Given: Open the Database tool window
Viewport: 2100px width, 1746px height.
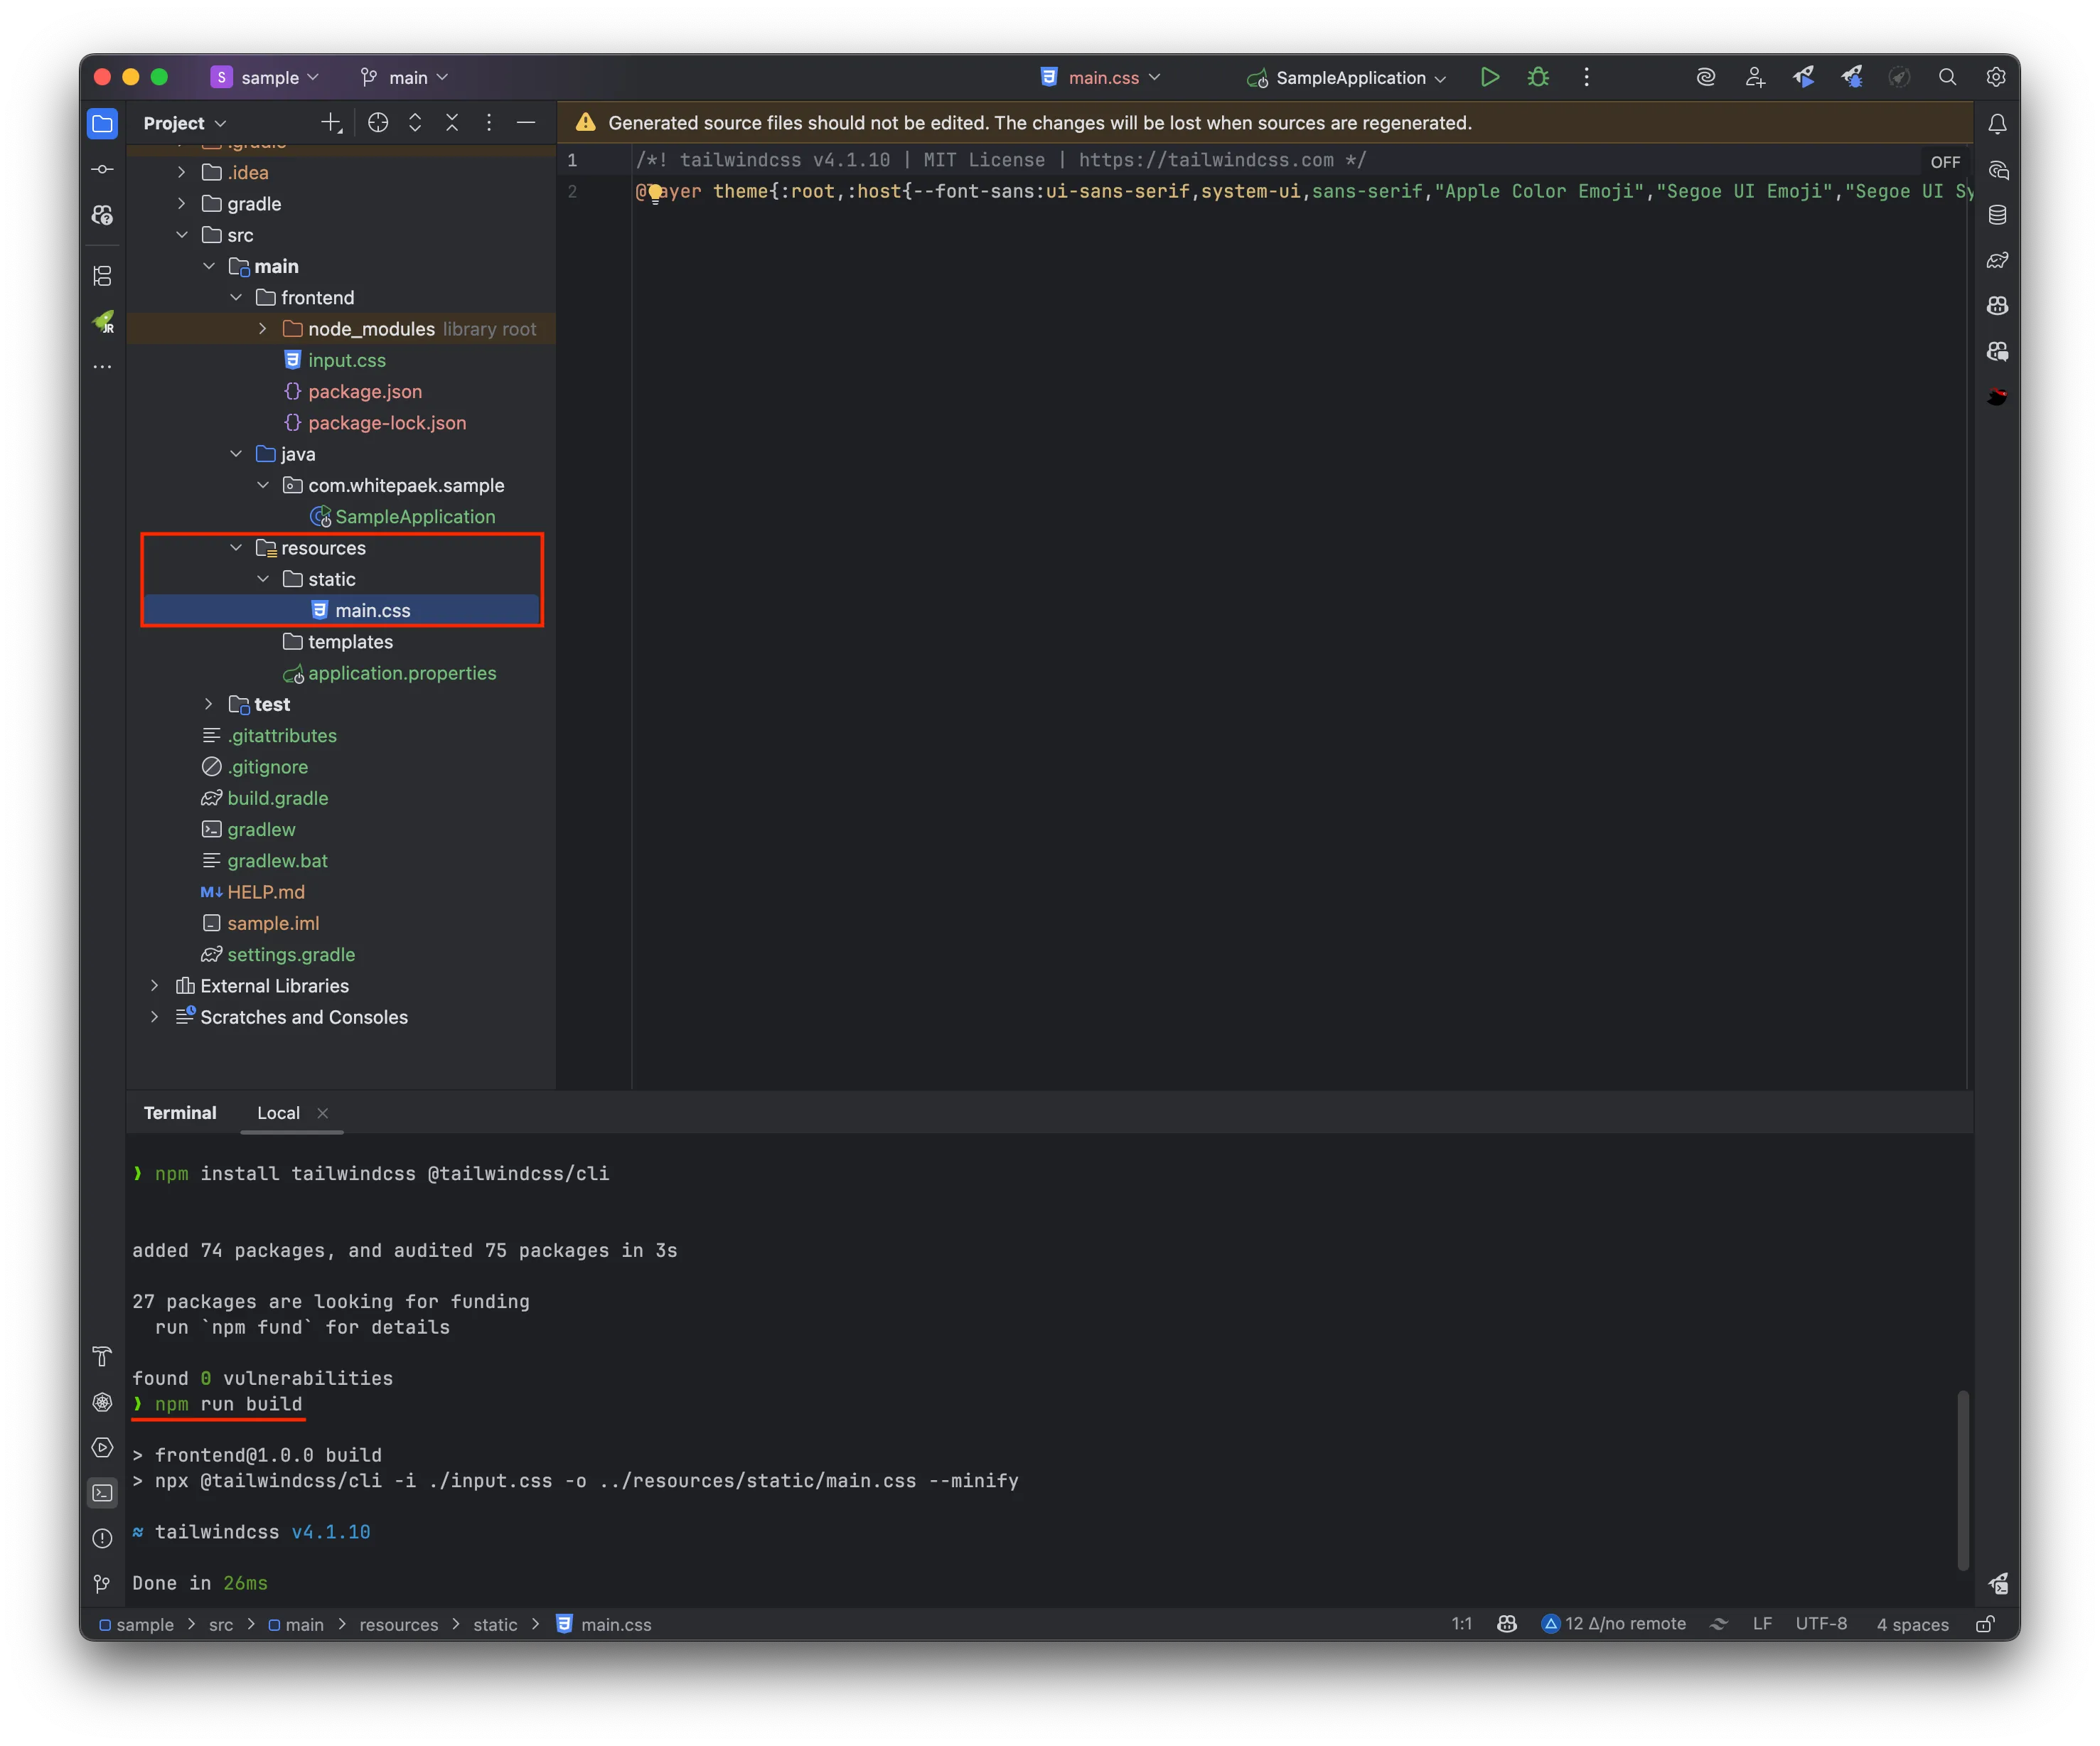Looking at the screenshot, I should pyautogui.click(x=1997, y=215).
